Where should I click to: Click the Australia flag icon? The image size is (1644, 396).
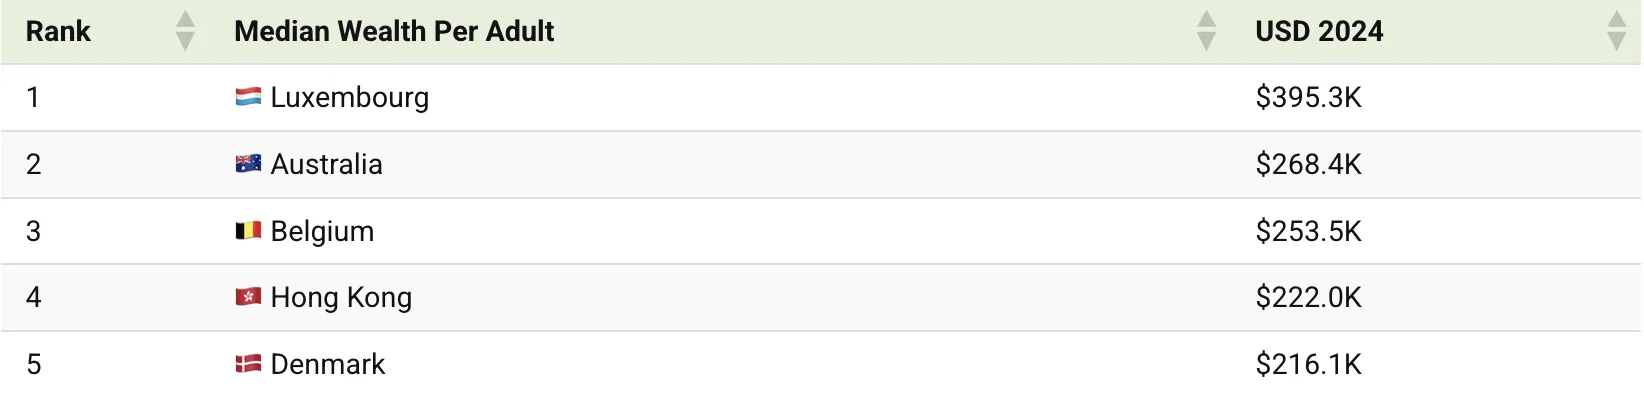click(248, 164)
